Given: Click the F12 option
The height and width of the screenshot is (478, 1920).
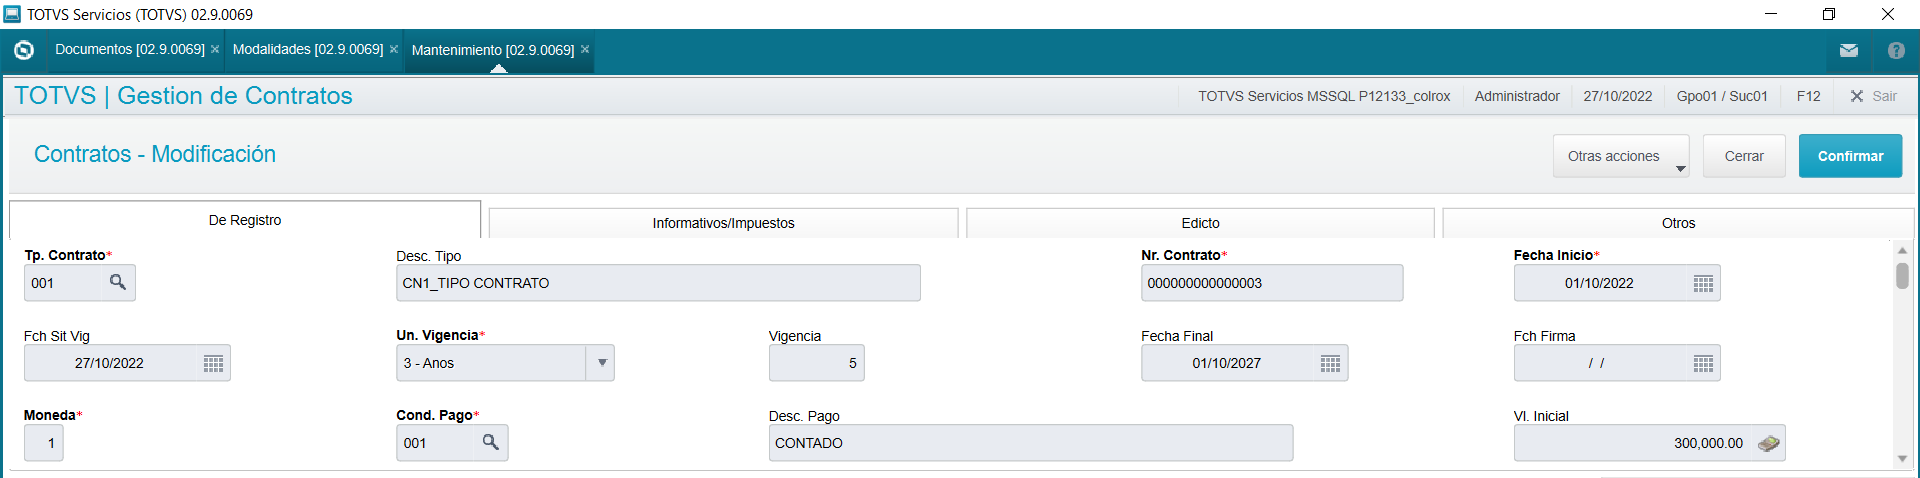Looking at the screenshot, I should [1808, 96].
